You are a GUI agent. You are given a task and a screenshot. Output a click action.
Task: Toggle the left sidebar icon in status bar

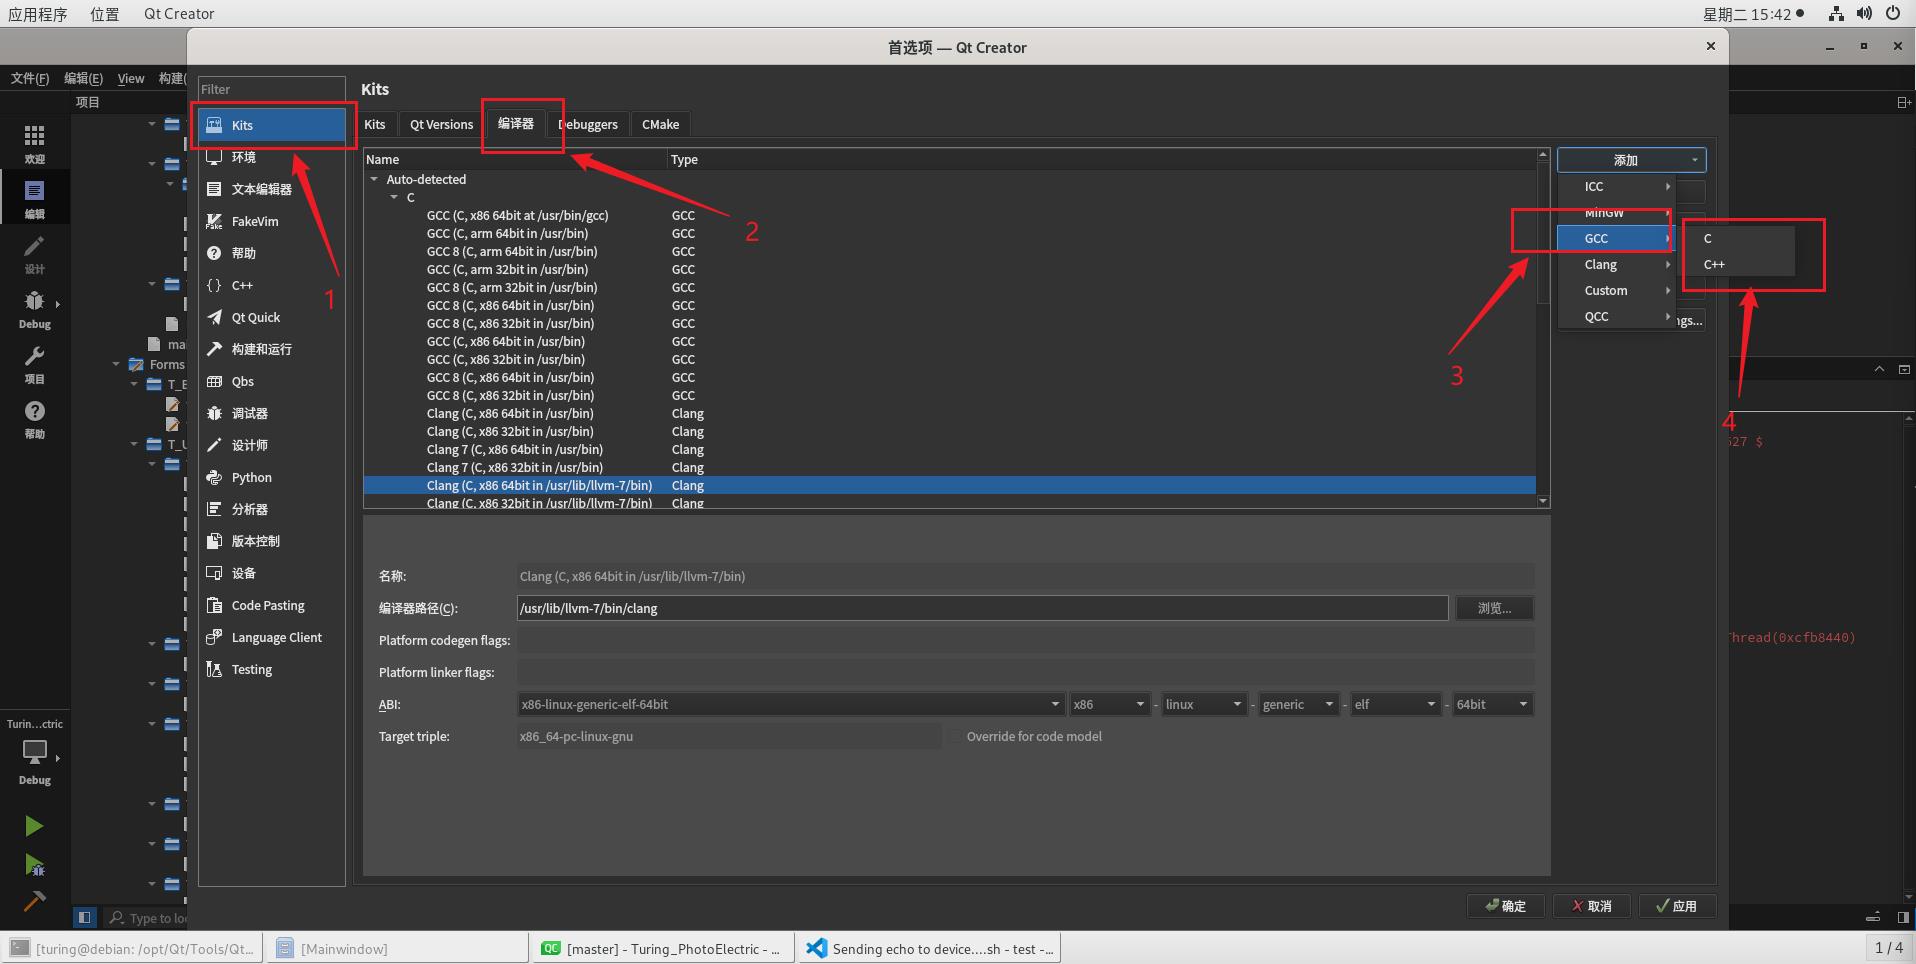click(84, 917)
